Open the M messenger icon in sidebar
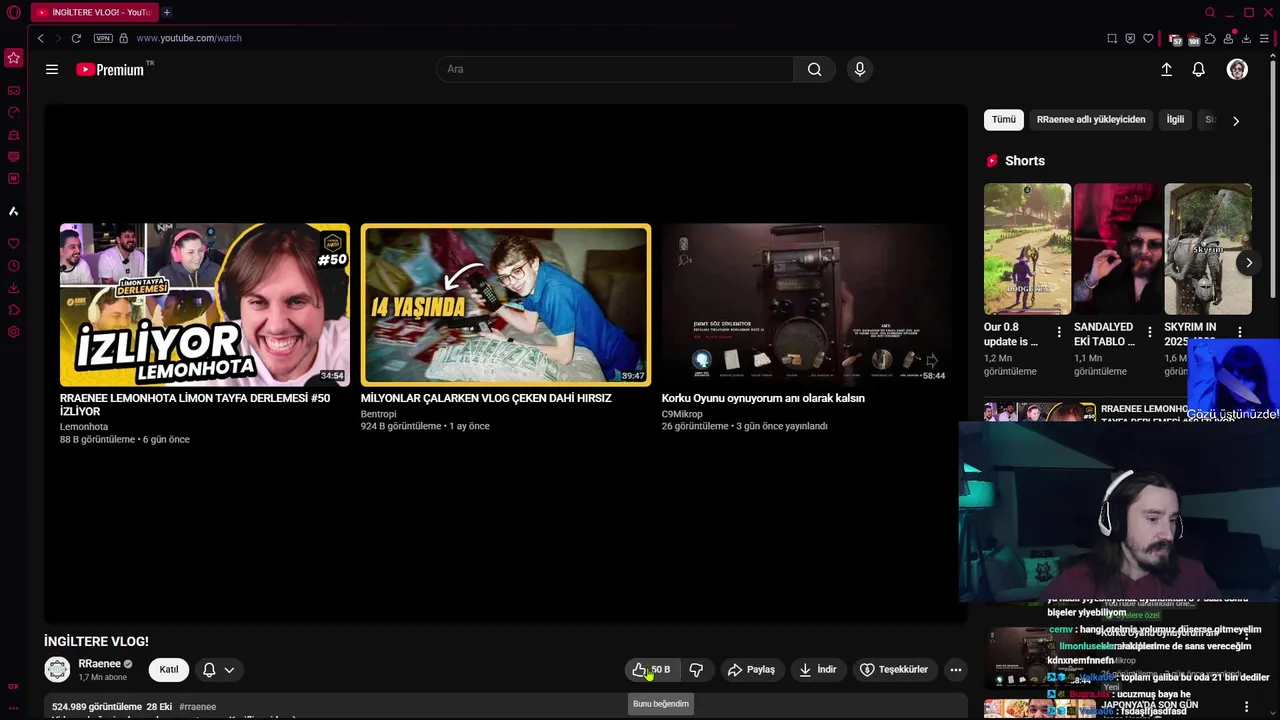 point(14,179)
